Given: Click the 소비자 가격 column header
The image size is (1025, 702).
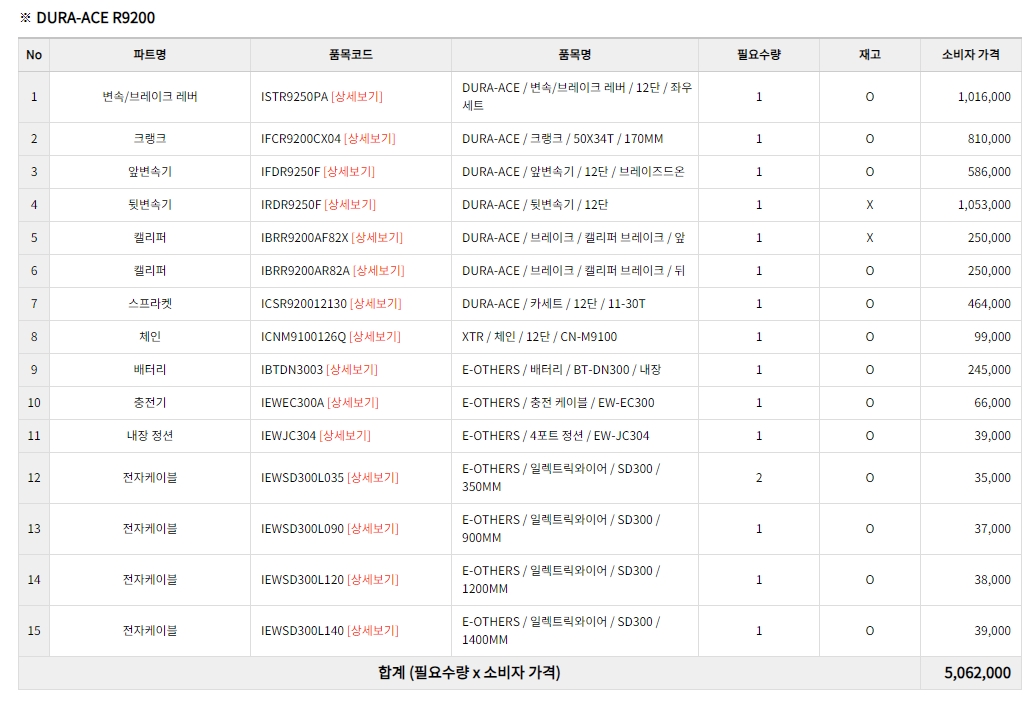Looking at the screenshot, I should point(971,55).
